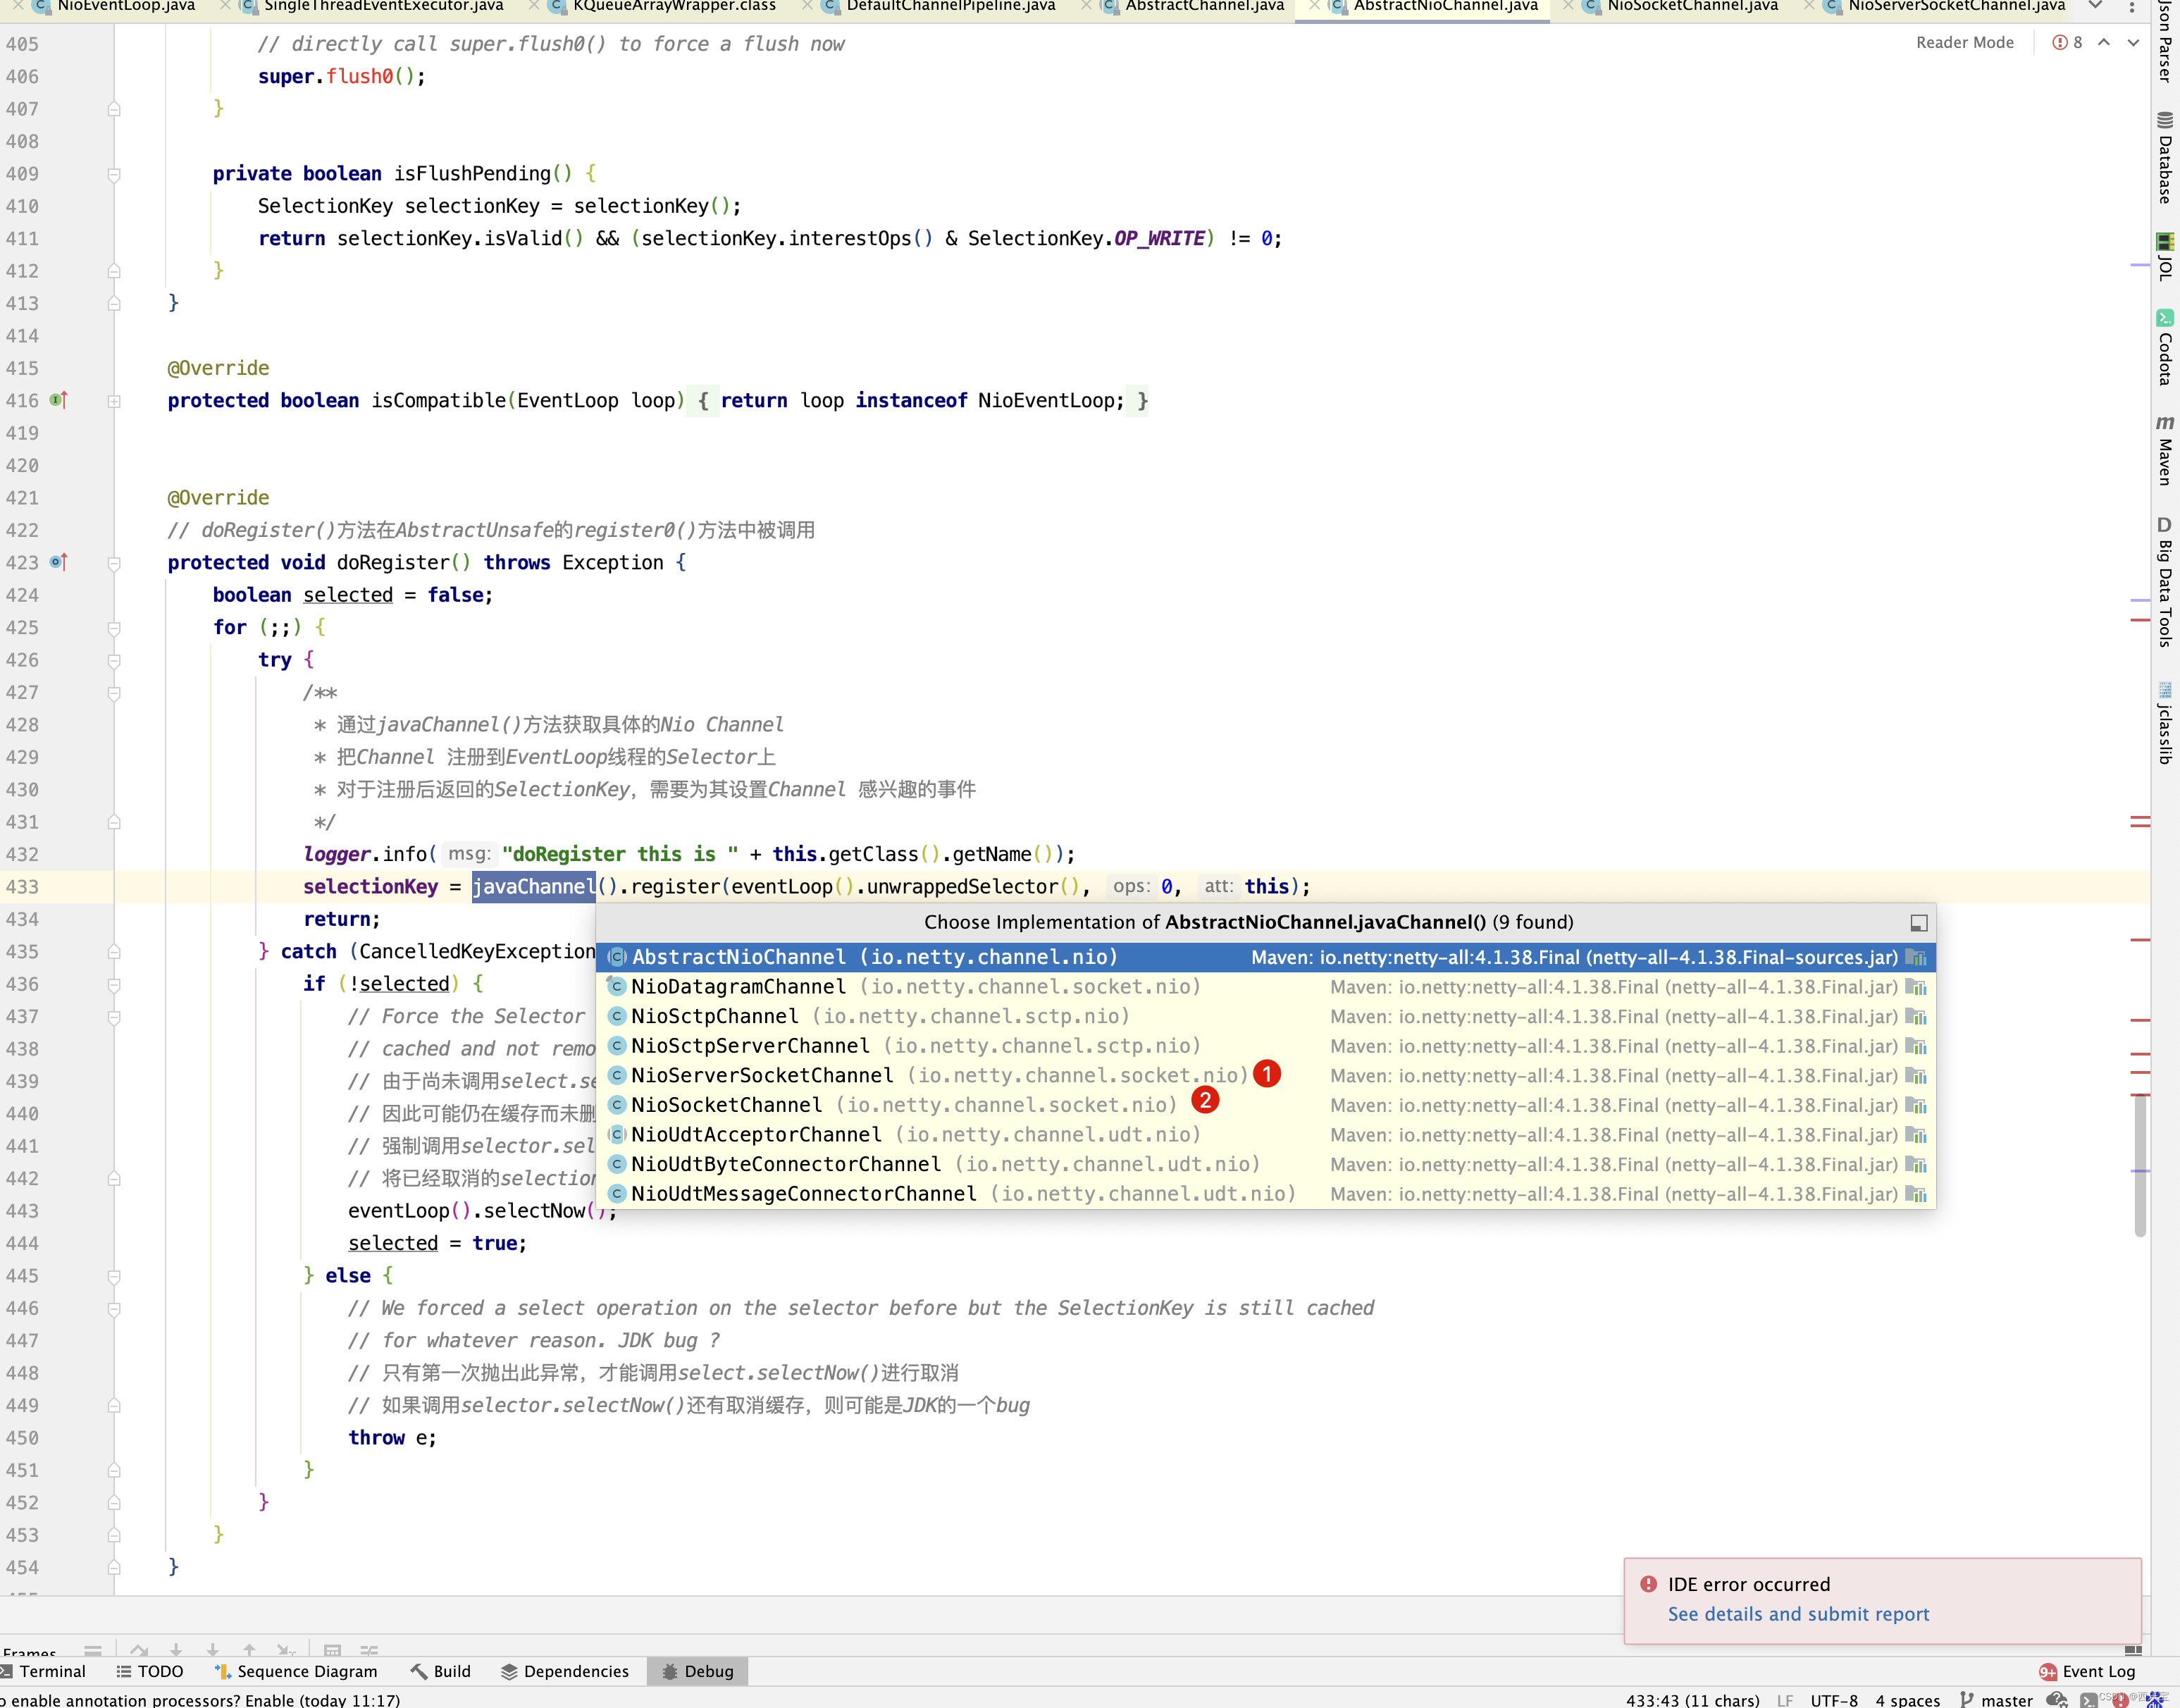Switch to the AbstractChannel.java tab
The height and width of the screenshot is (1708, 2180).
[x=1204, y=6]
